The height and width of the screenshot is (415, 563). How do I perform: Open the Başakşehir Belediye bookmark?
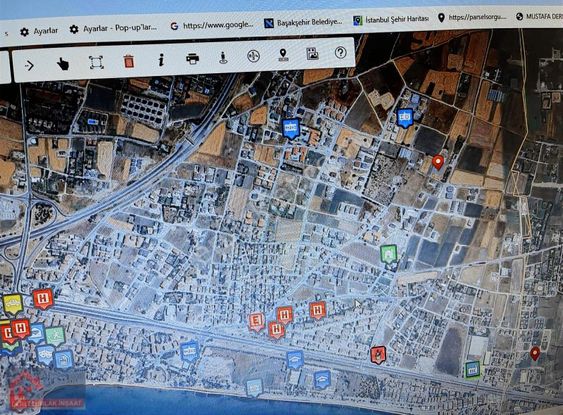(303, 22)
